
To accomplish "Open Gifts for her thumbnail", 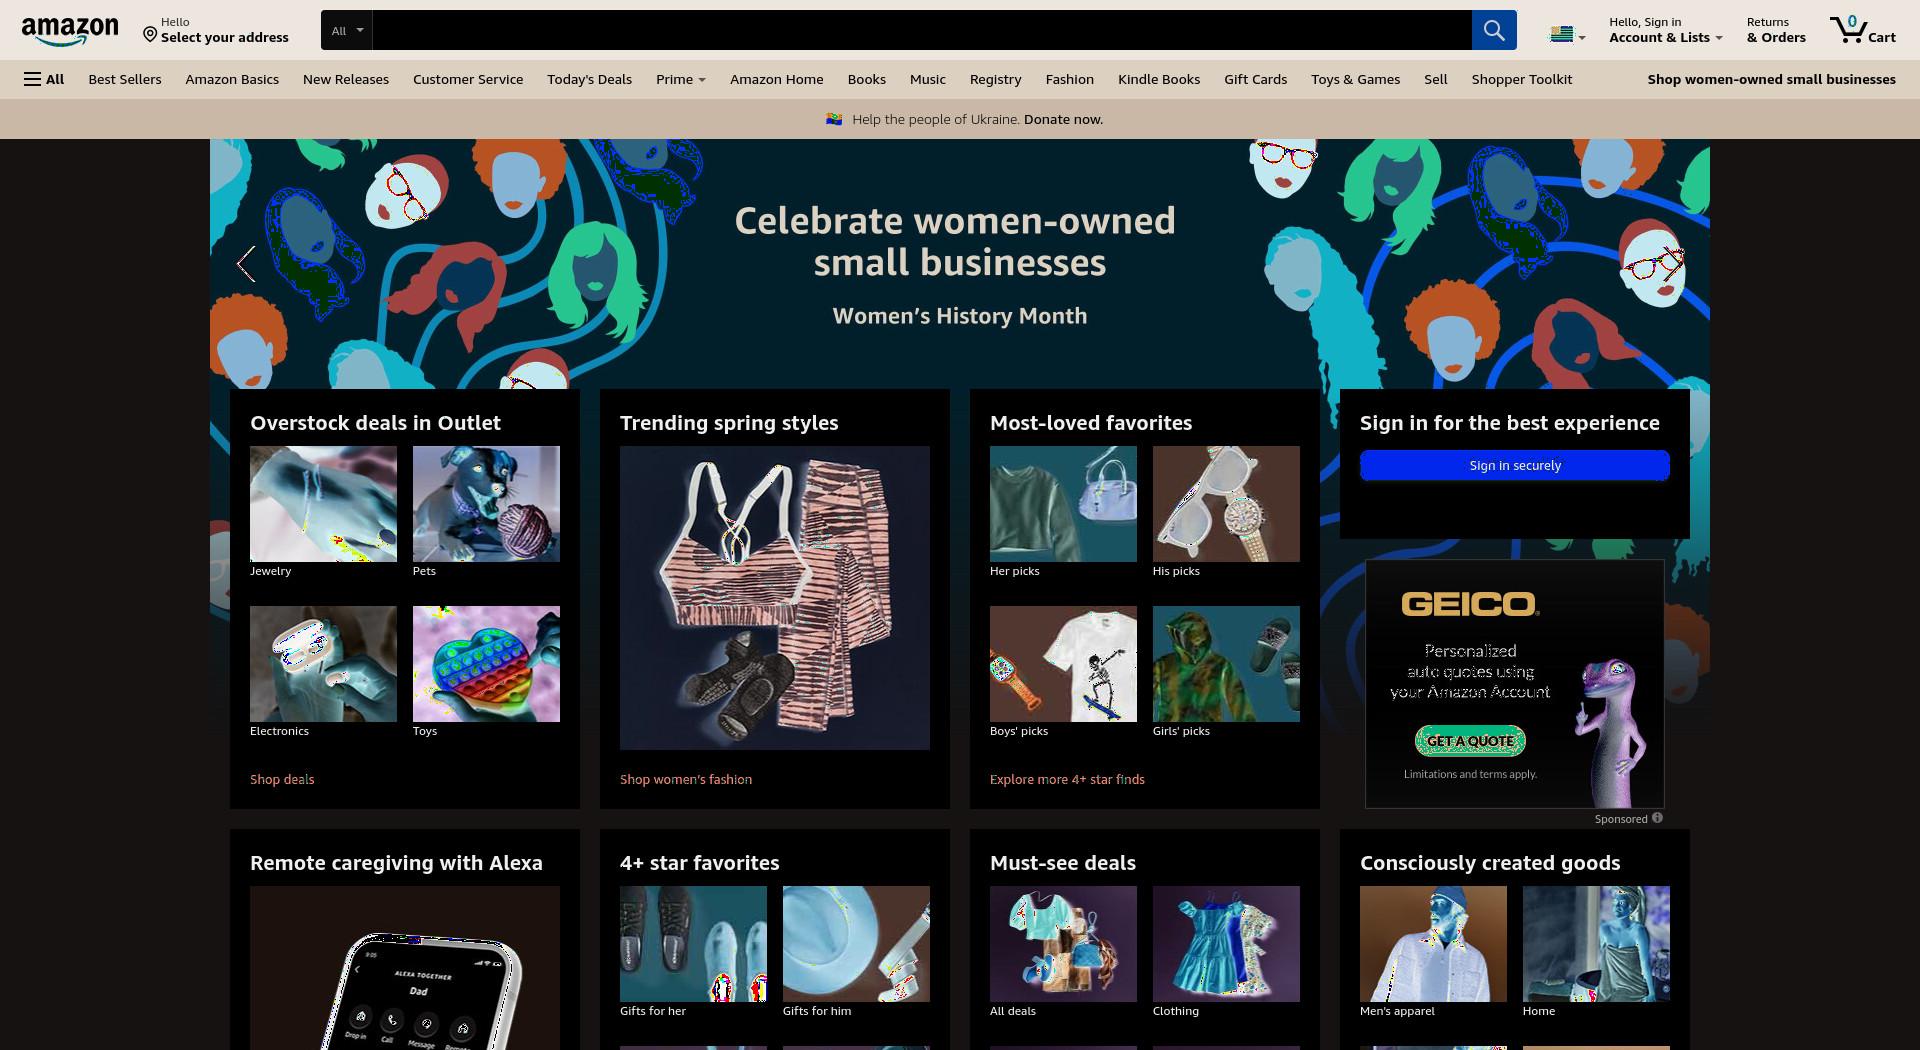I will click(x=693, y=944).
